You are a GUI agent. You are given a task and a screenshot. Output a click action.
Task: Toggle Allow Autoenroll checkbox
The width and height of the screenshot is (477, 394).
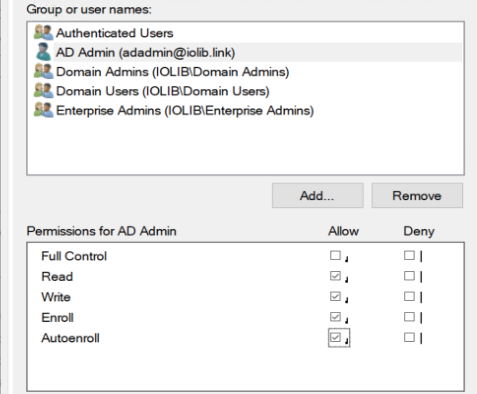pyautogui.click(x=335, y=337)
